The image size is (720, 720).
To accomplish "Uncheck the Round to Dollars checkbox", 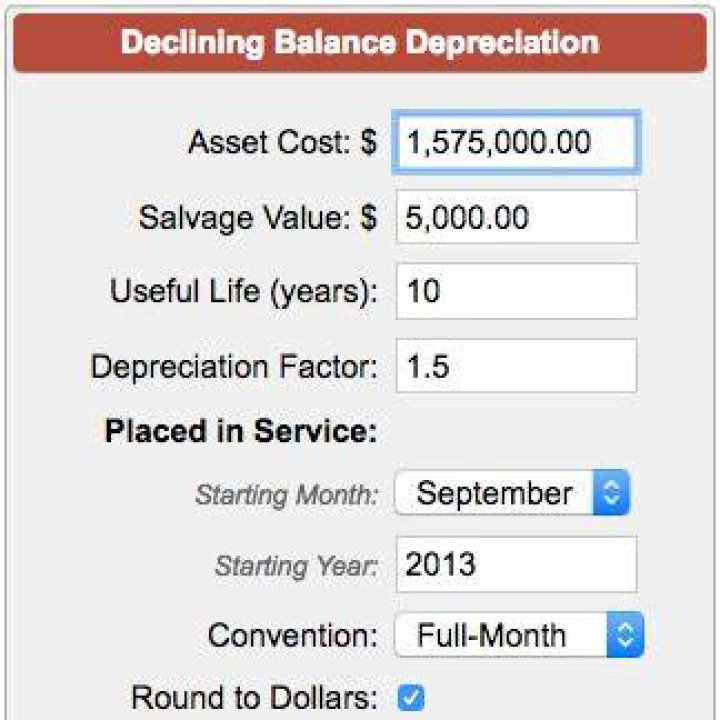I will click(x=411, y=698).
